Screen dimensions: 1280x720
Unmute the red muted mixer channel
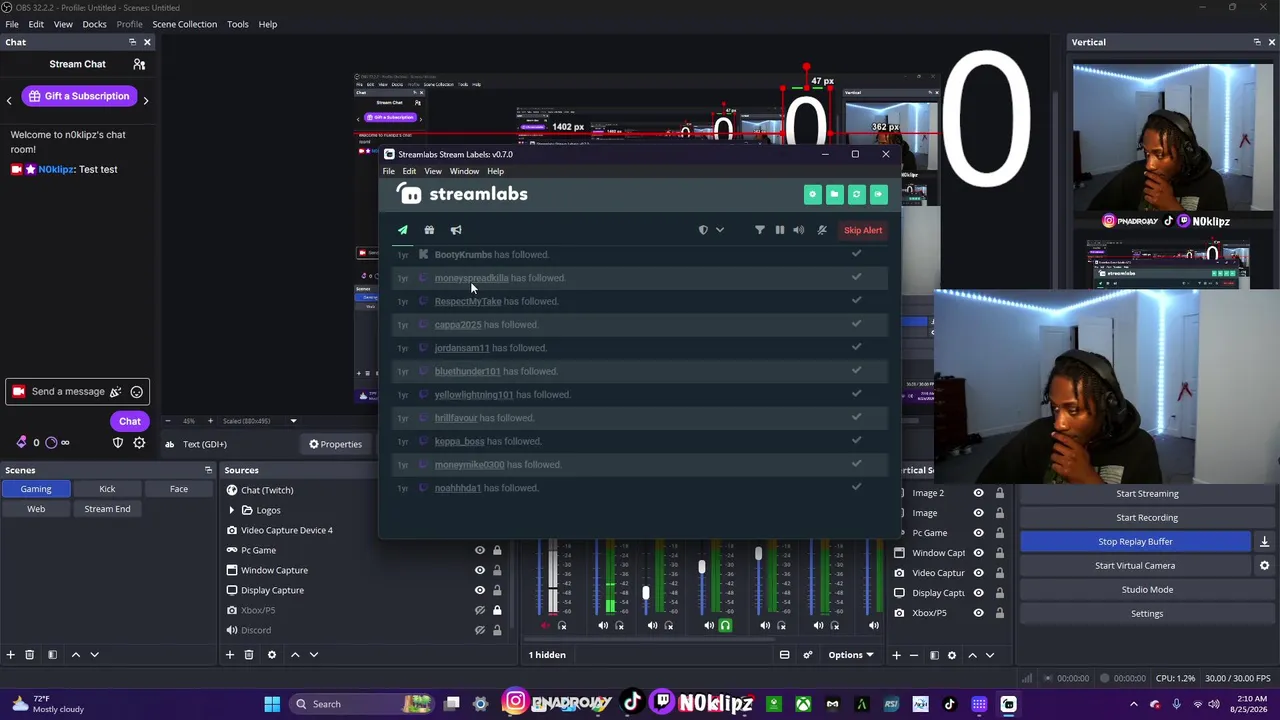[545, 626]
